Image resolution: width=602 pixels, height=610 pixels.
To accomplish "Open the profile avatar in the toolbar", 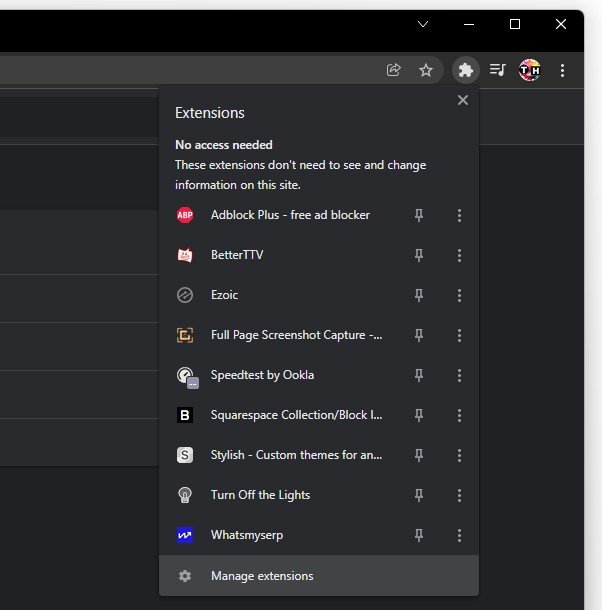I will click(x=530, y=70).
